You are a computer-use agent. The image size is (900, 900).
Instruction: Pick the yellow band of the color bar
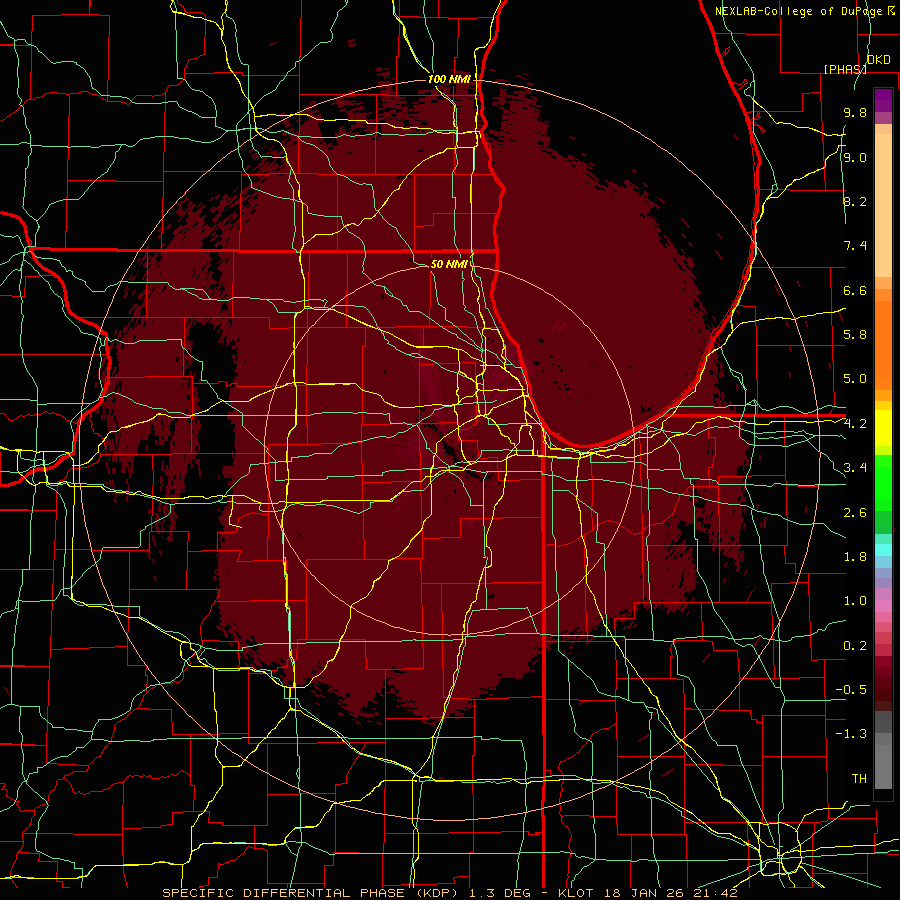click(x=883, y=428)
